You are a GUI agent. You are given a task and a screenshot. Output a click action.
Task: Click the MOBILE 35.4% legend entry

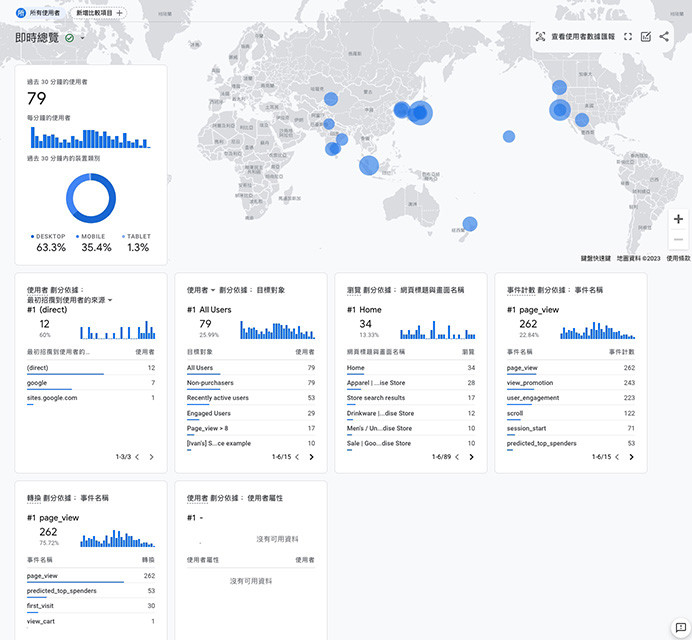point(95,243)
